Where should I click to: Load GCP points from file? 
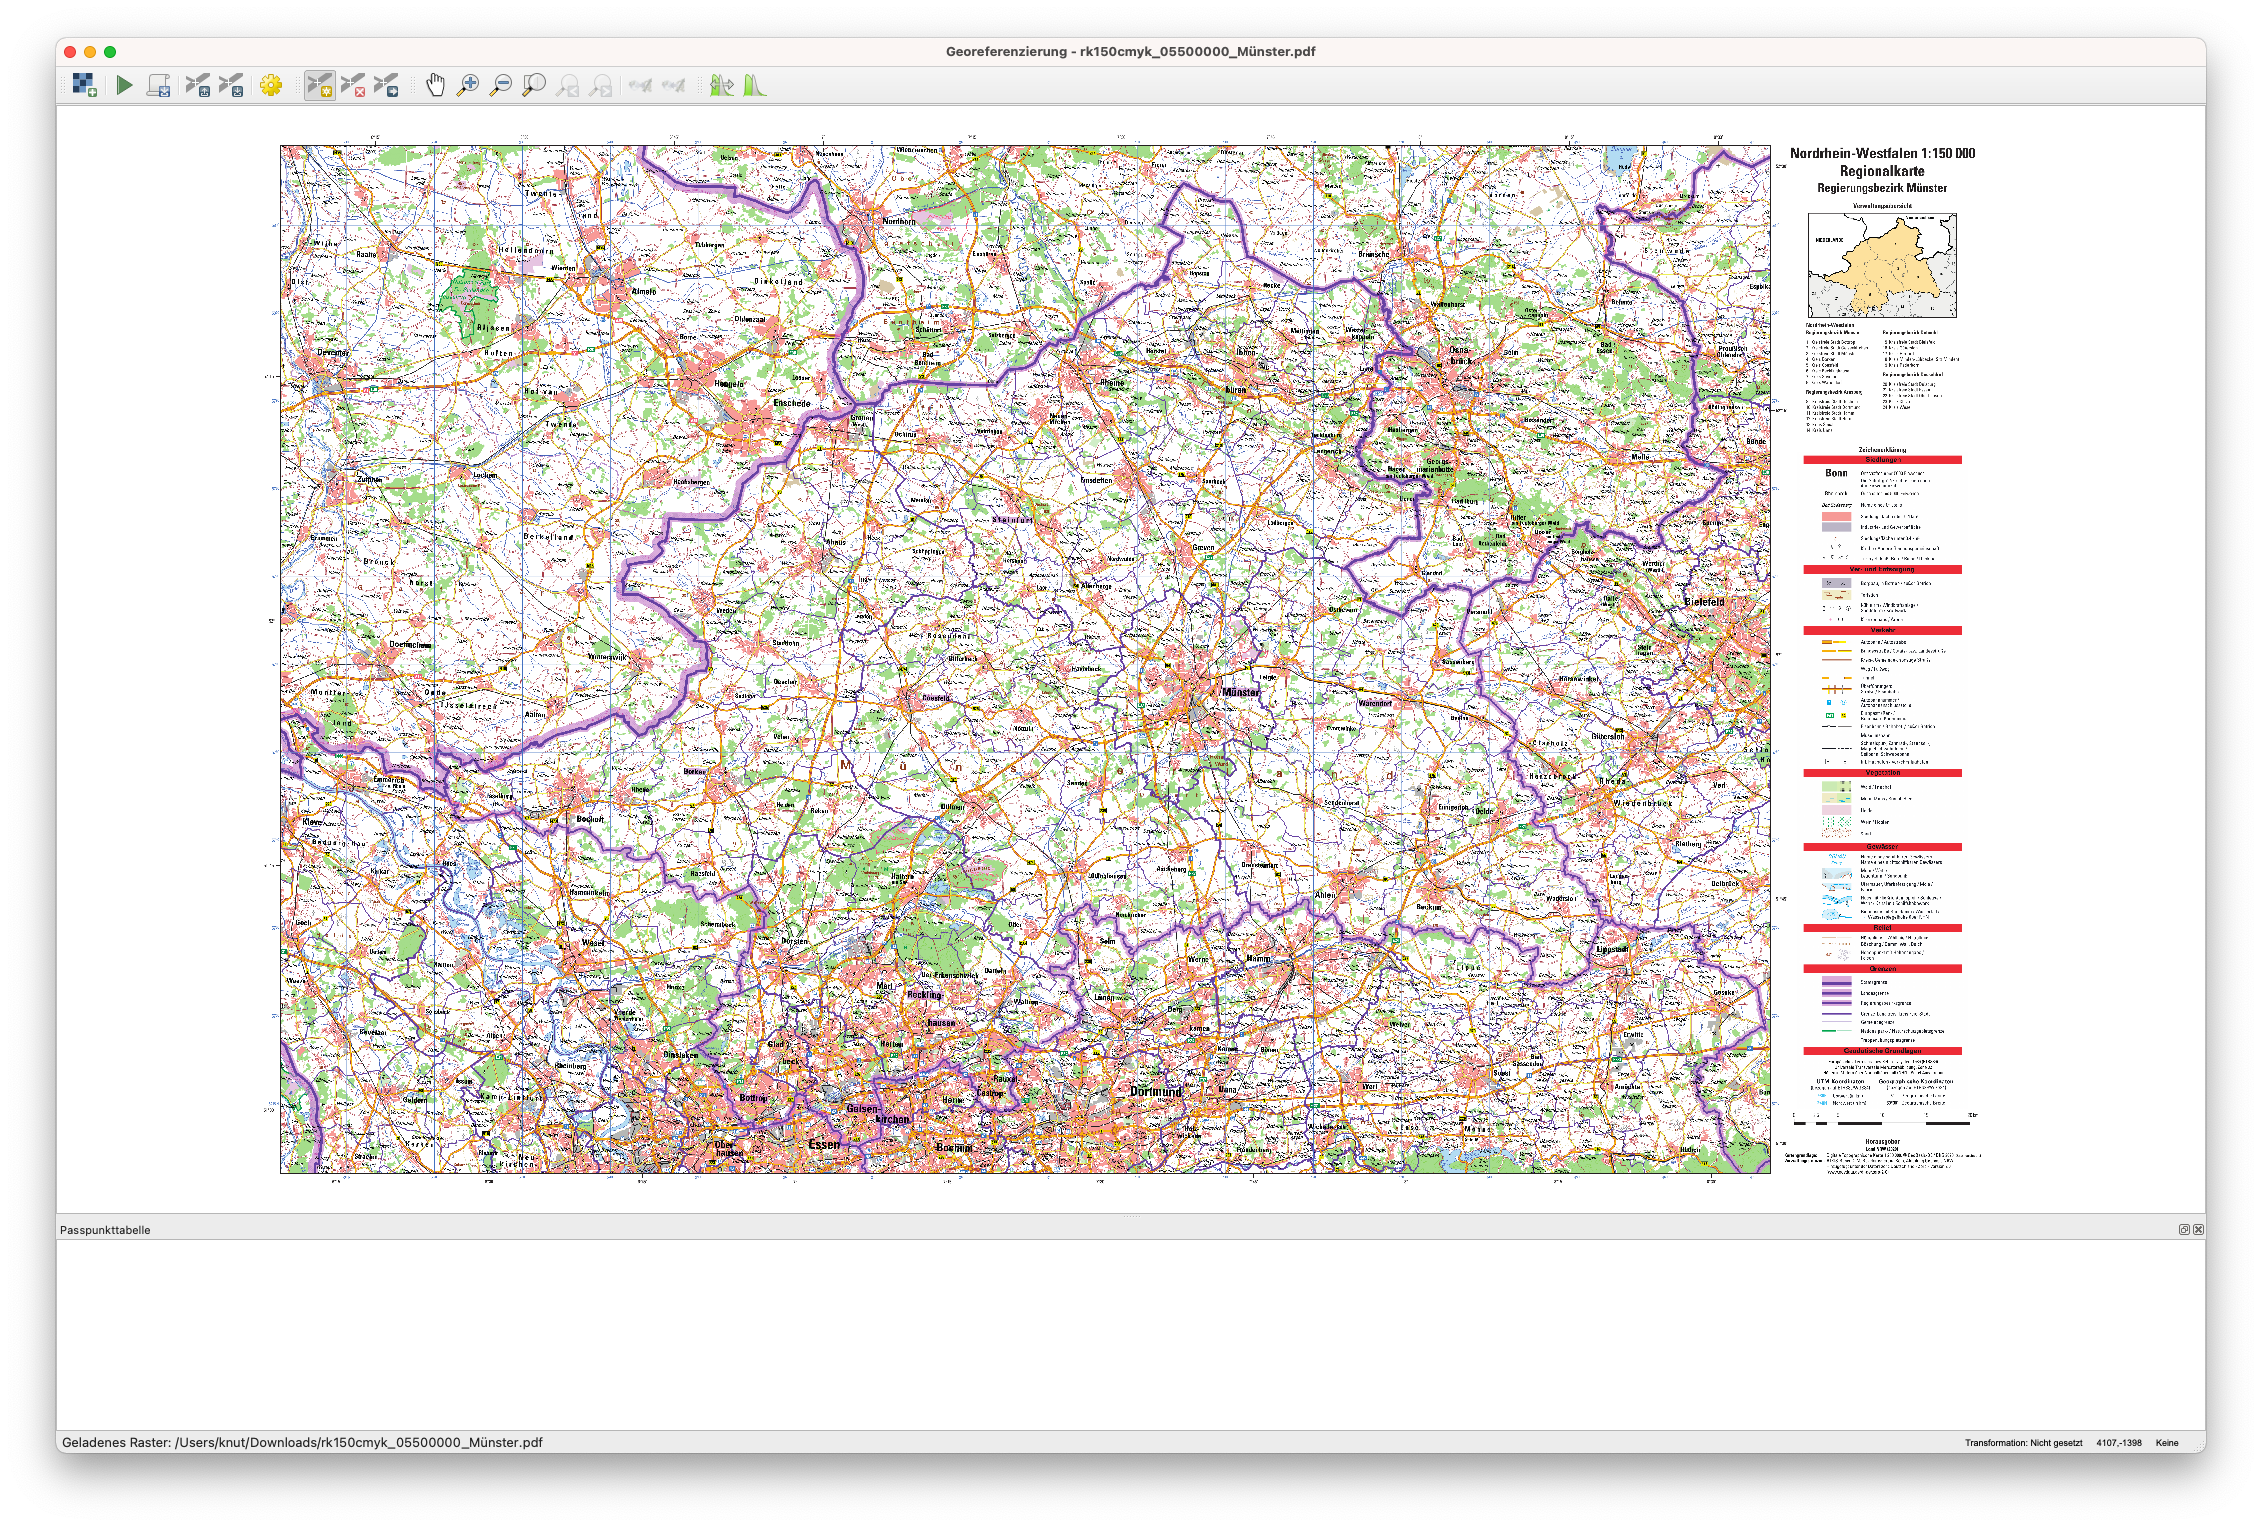[x=198, y=86]
